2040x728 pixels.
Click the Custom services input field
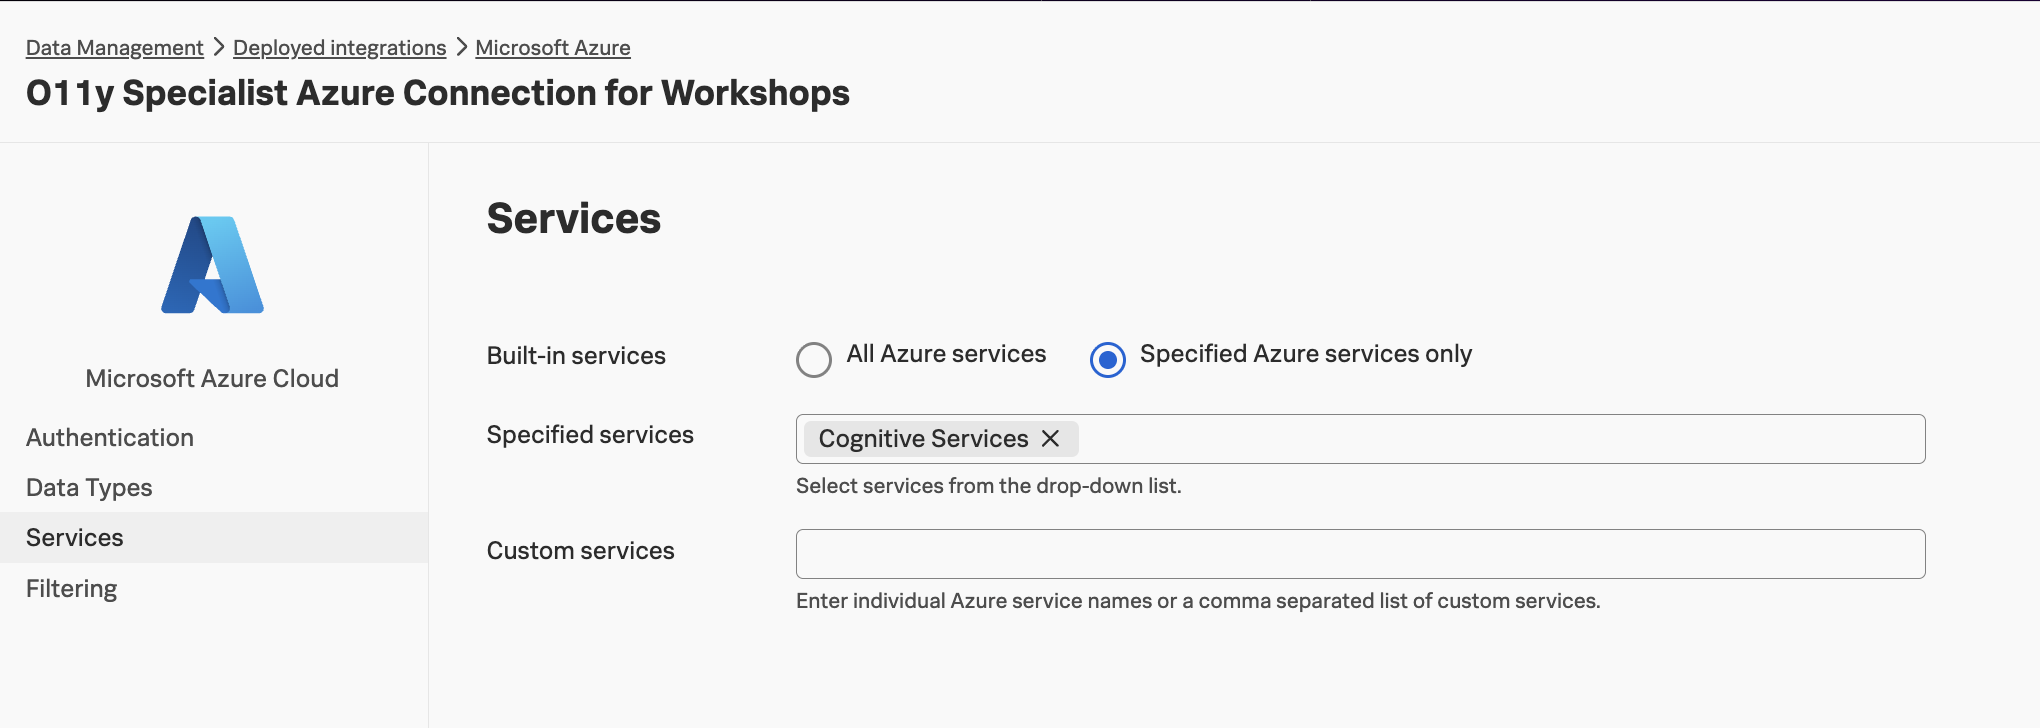[x=1360, y=554]
